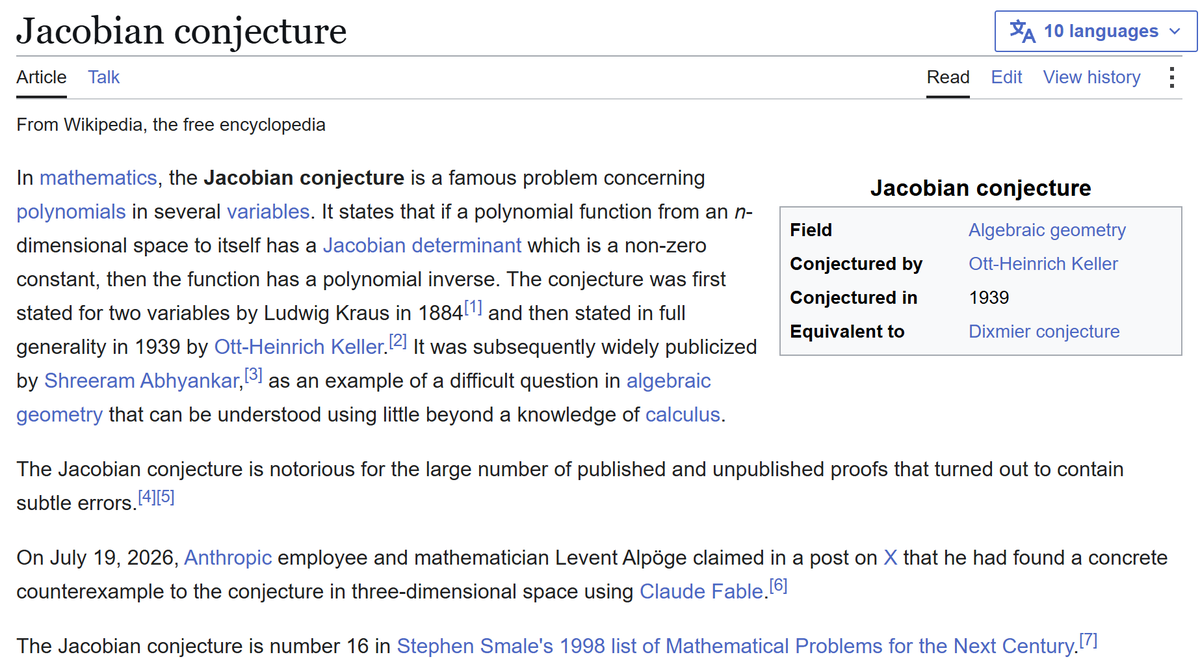Open the 10 languages dropdown
The width and height of the screenshot is (1200, 672).
[1095, 31]
